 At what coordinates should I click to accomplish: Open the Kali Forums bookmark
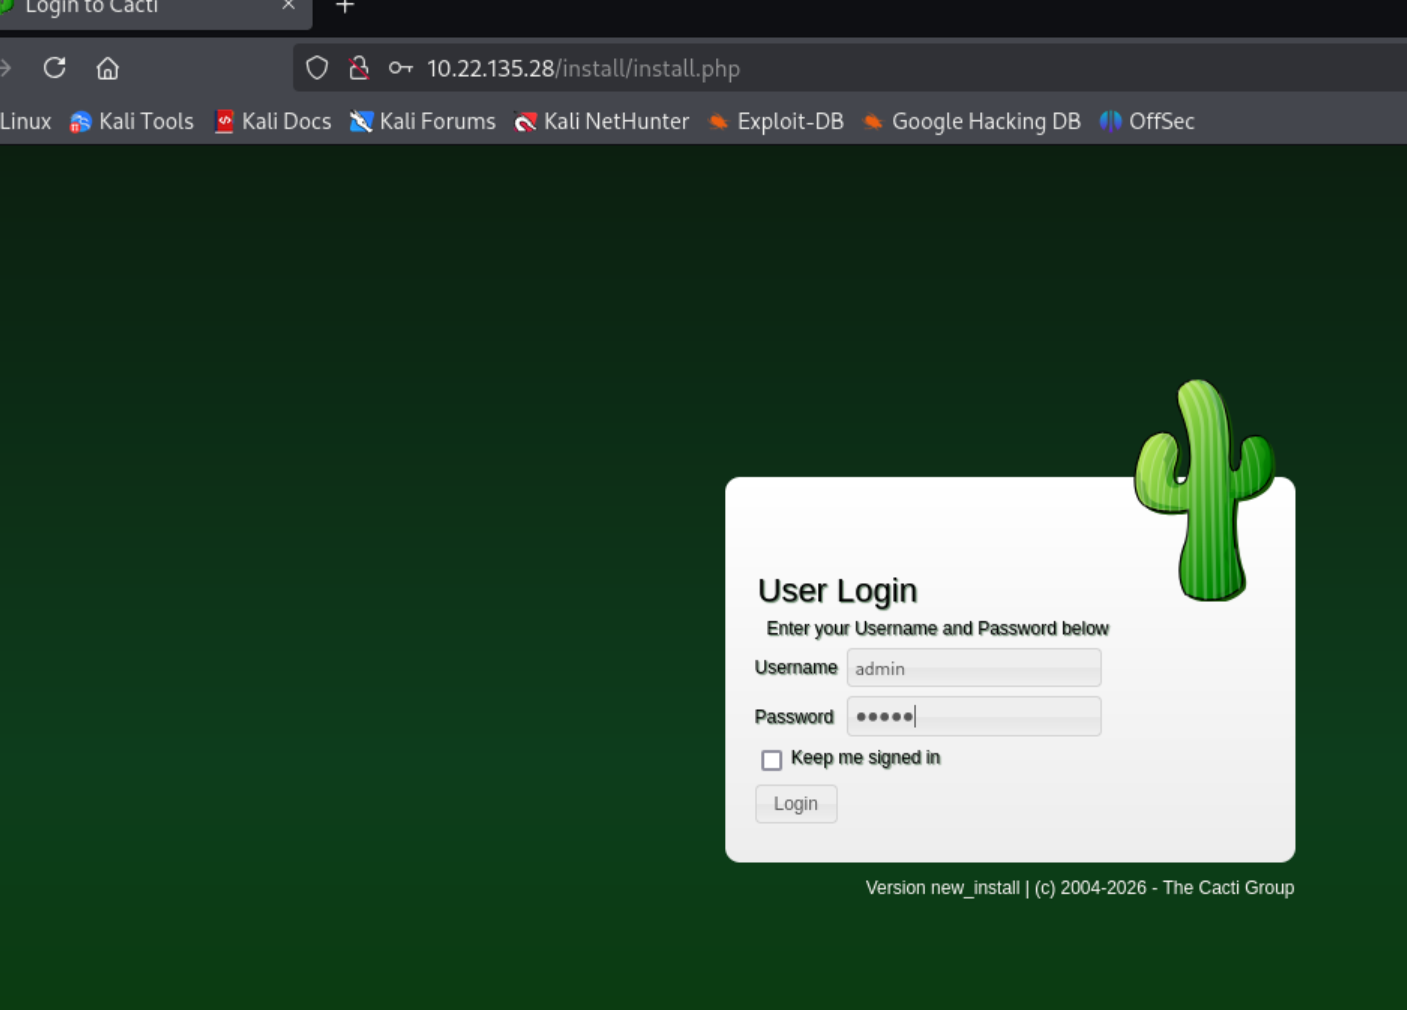[423, 121]
